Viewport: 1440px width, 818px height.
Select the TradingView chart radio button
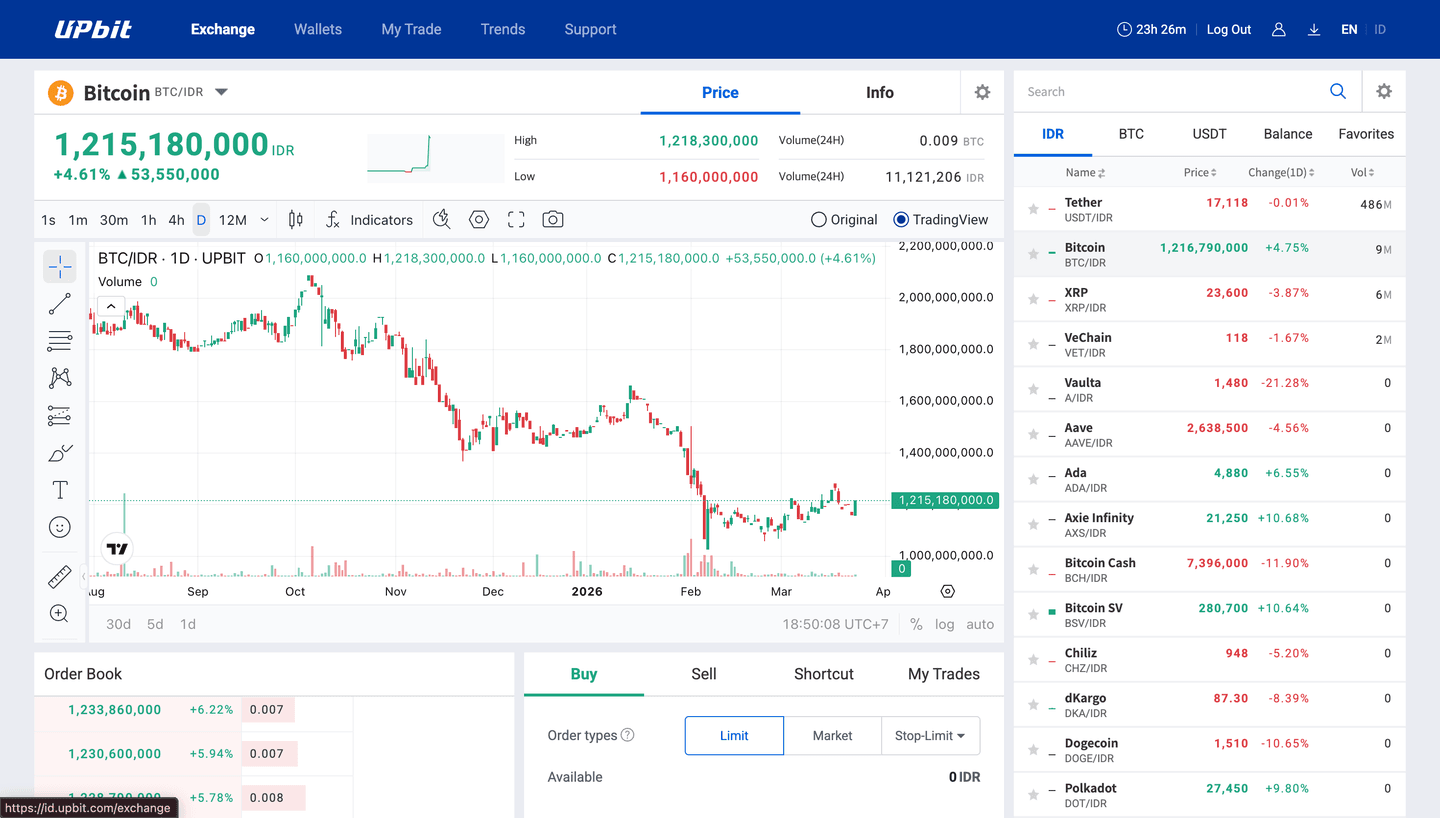(x=901, y=220)
